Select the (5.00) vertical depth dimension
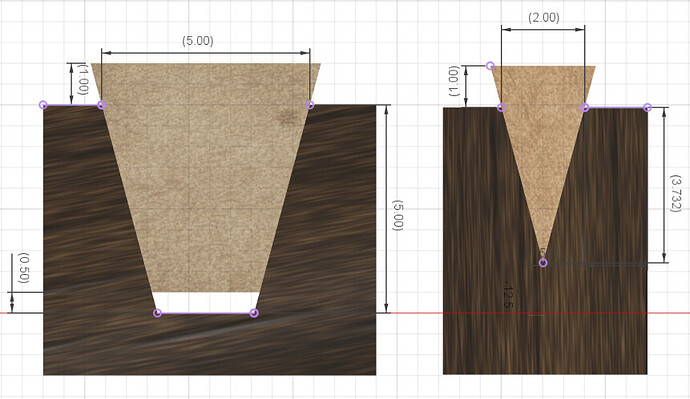690x399 pixels. [x=397, y=215]
